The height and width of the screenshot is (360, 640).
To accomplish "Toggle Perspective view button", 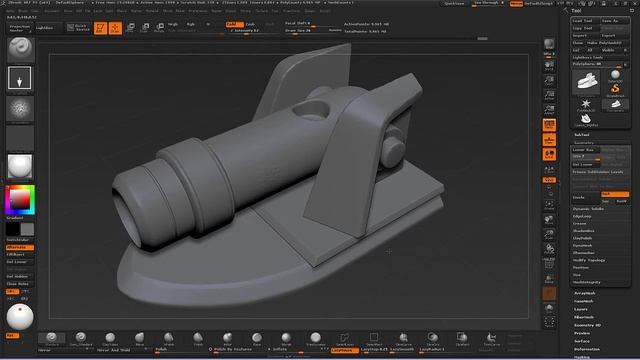I will coord(549,124).
